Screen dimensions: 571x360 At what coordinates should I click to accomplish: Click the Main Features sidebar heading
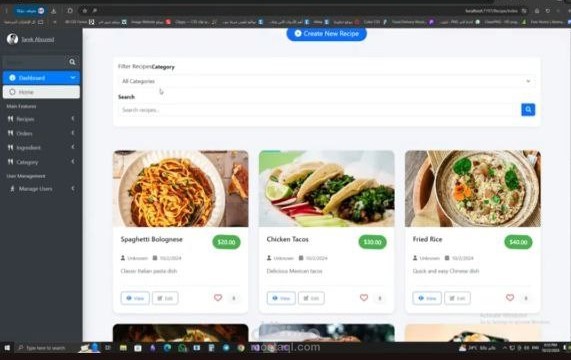tap(21, 106)
